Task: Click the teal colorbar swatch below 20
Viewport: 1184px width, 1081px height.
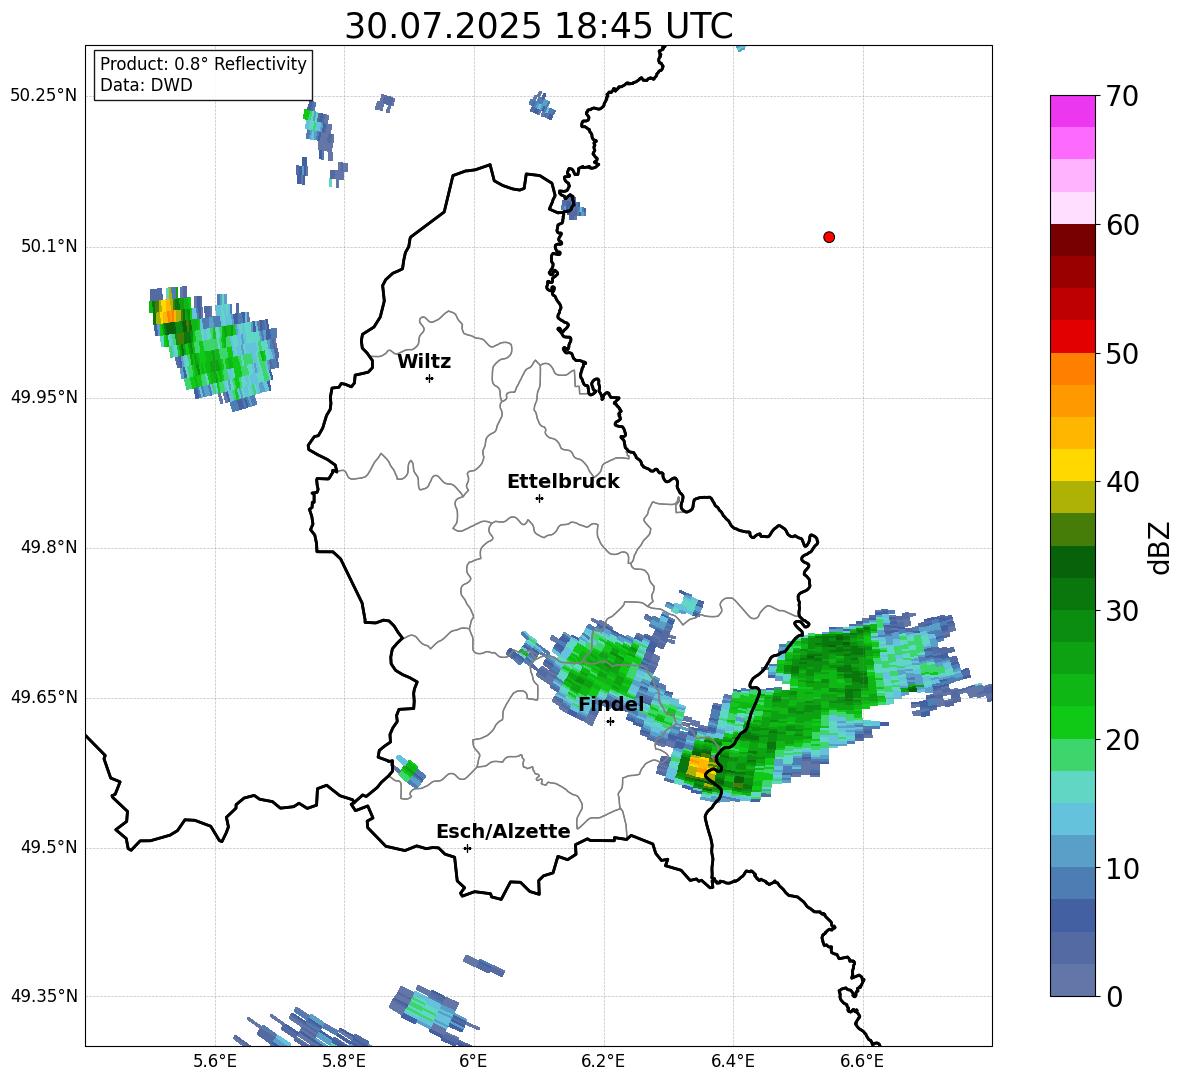Action: 1072,787
